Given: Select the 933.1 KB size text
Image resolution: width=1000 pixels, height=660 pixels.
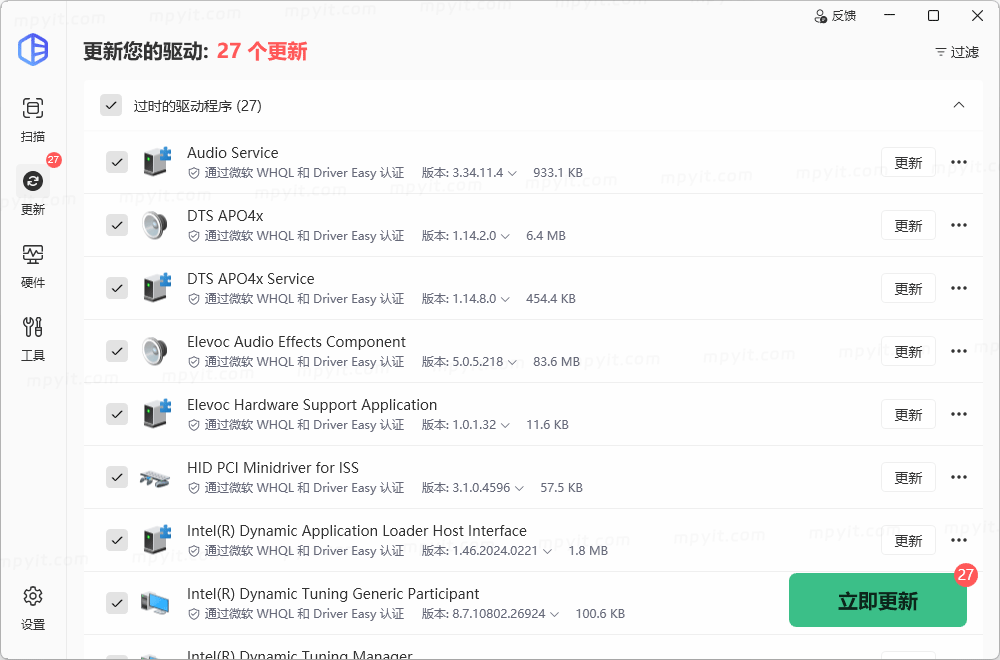Looking at the screenshot, I should tap(558, 173).
